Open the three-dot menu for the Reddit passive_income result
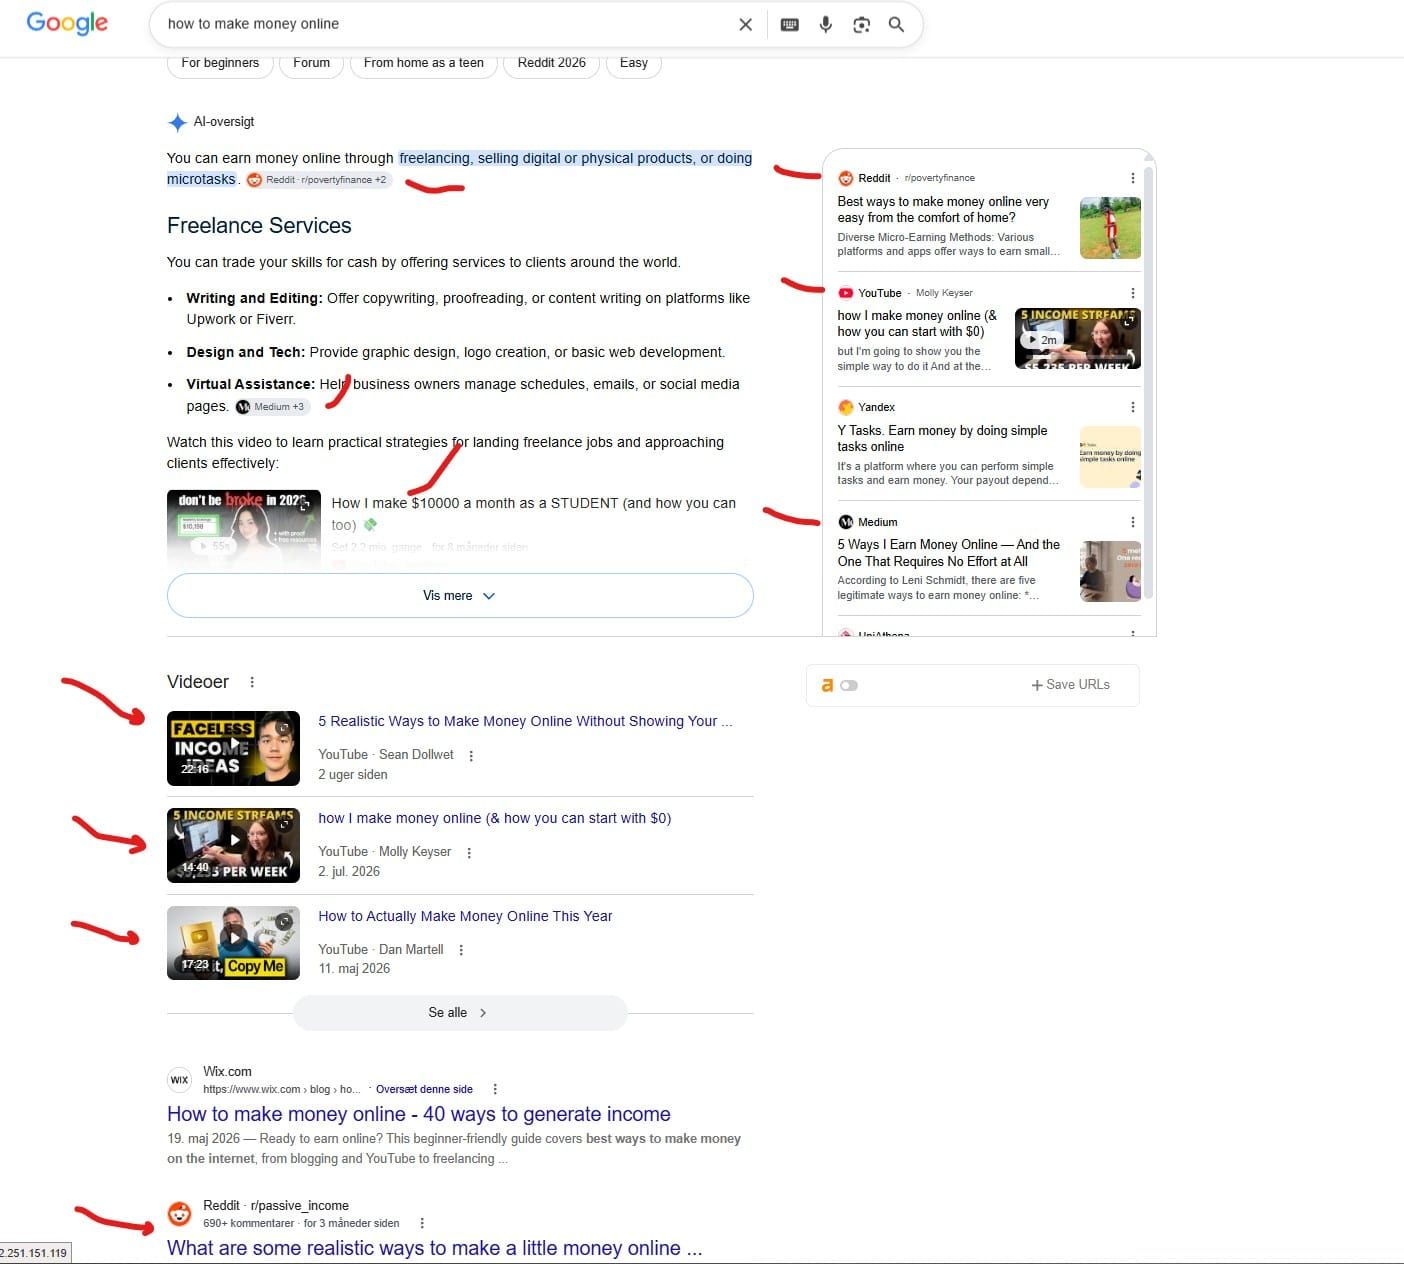Viewport: 1404px width, 1264px height. click(422, 1223)
